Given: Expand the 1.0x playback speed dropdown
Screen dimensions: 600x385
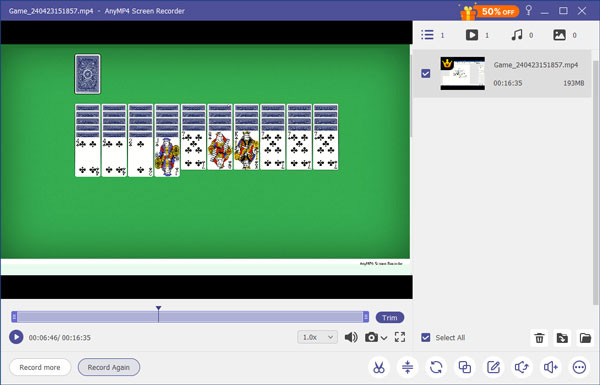Looking at the screenshot, I should [318, 337].
